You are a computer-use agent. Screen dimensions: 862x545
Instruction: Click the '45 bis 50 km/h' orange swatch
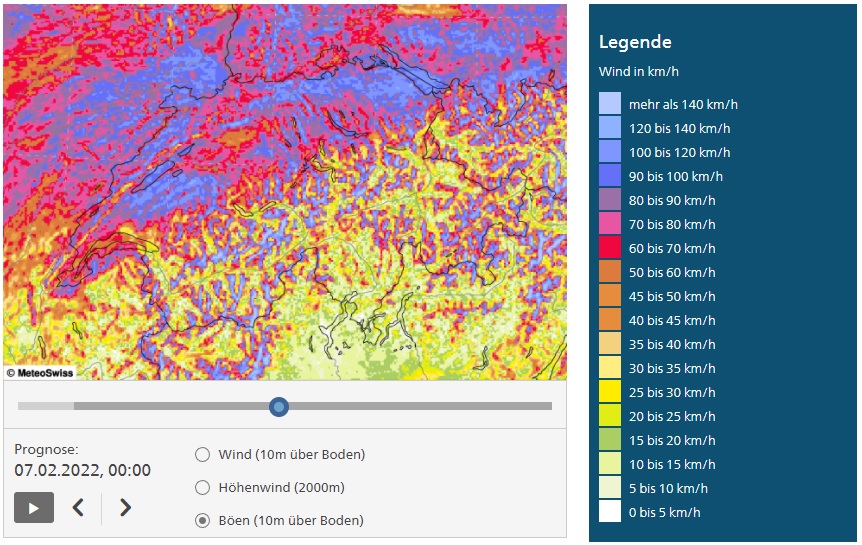click(610, 296)
